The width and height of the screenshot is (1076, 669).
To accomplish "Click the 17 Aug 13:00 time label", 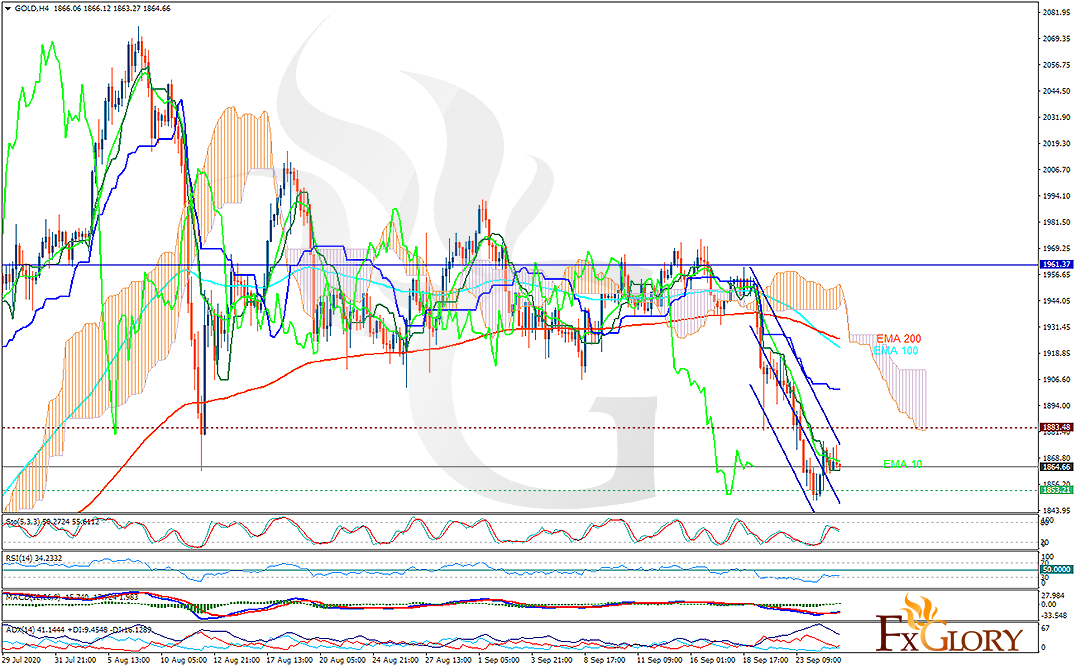I will click(289, 660).
